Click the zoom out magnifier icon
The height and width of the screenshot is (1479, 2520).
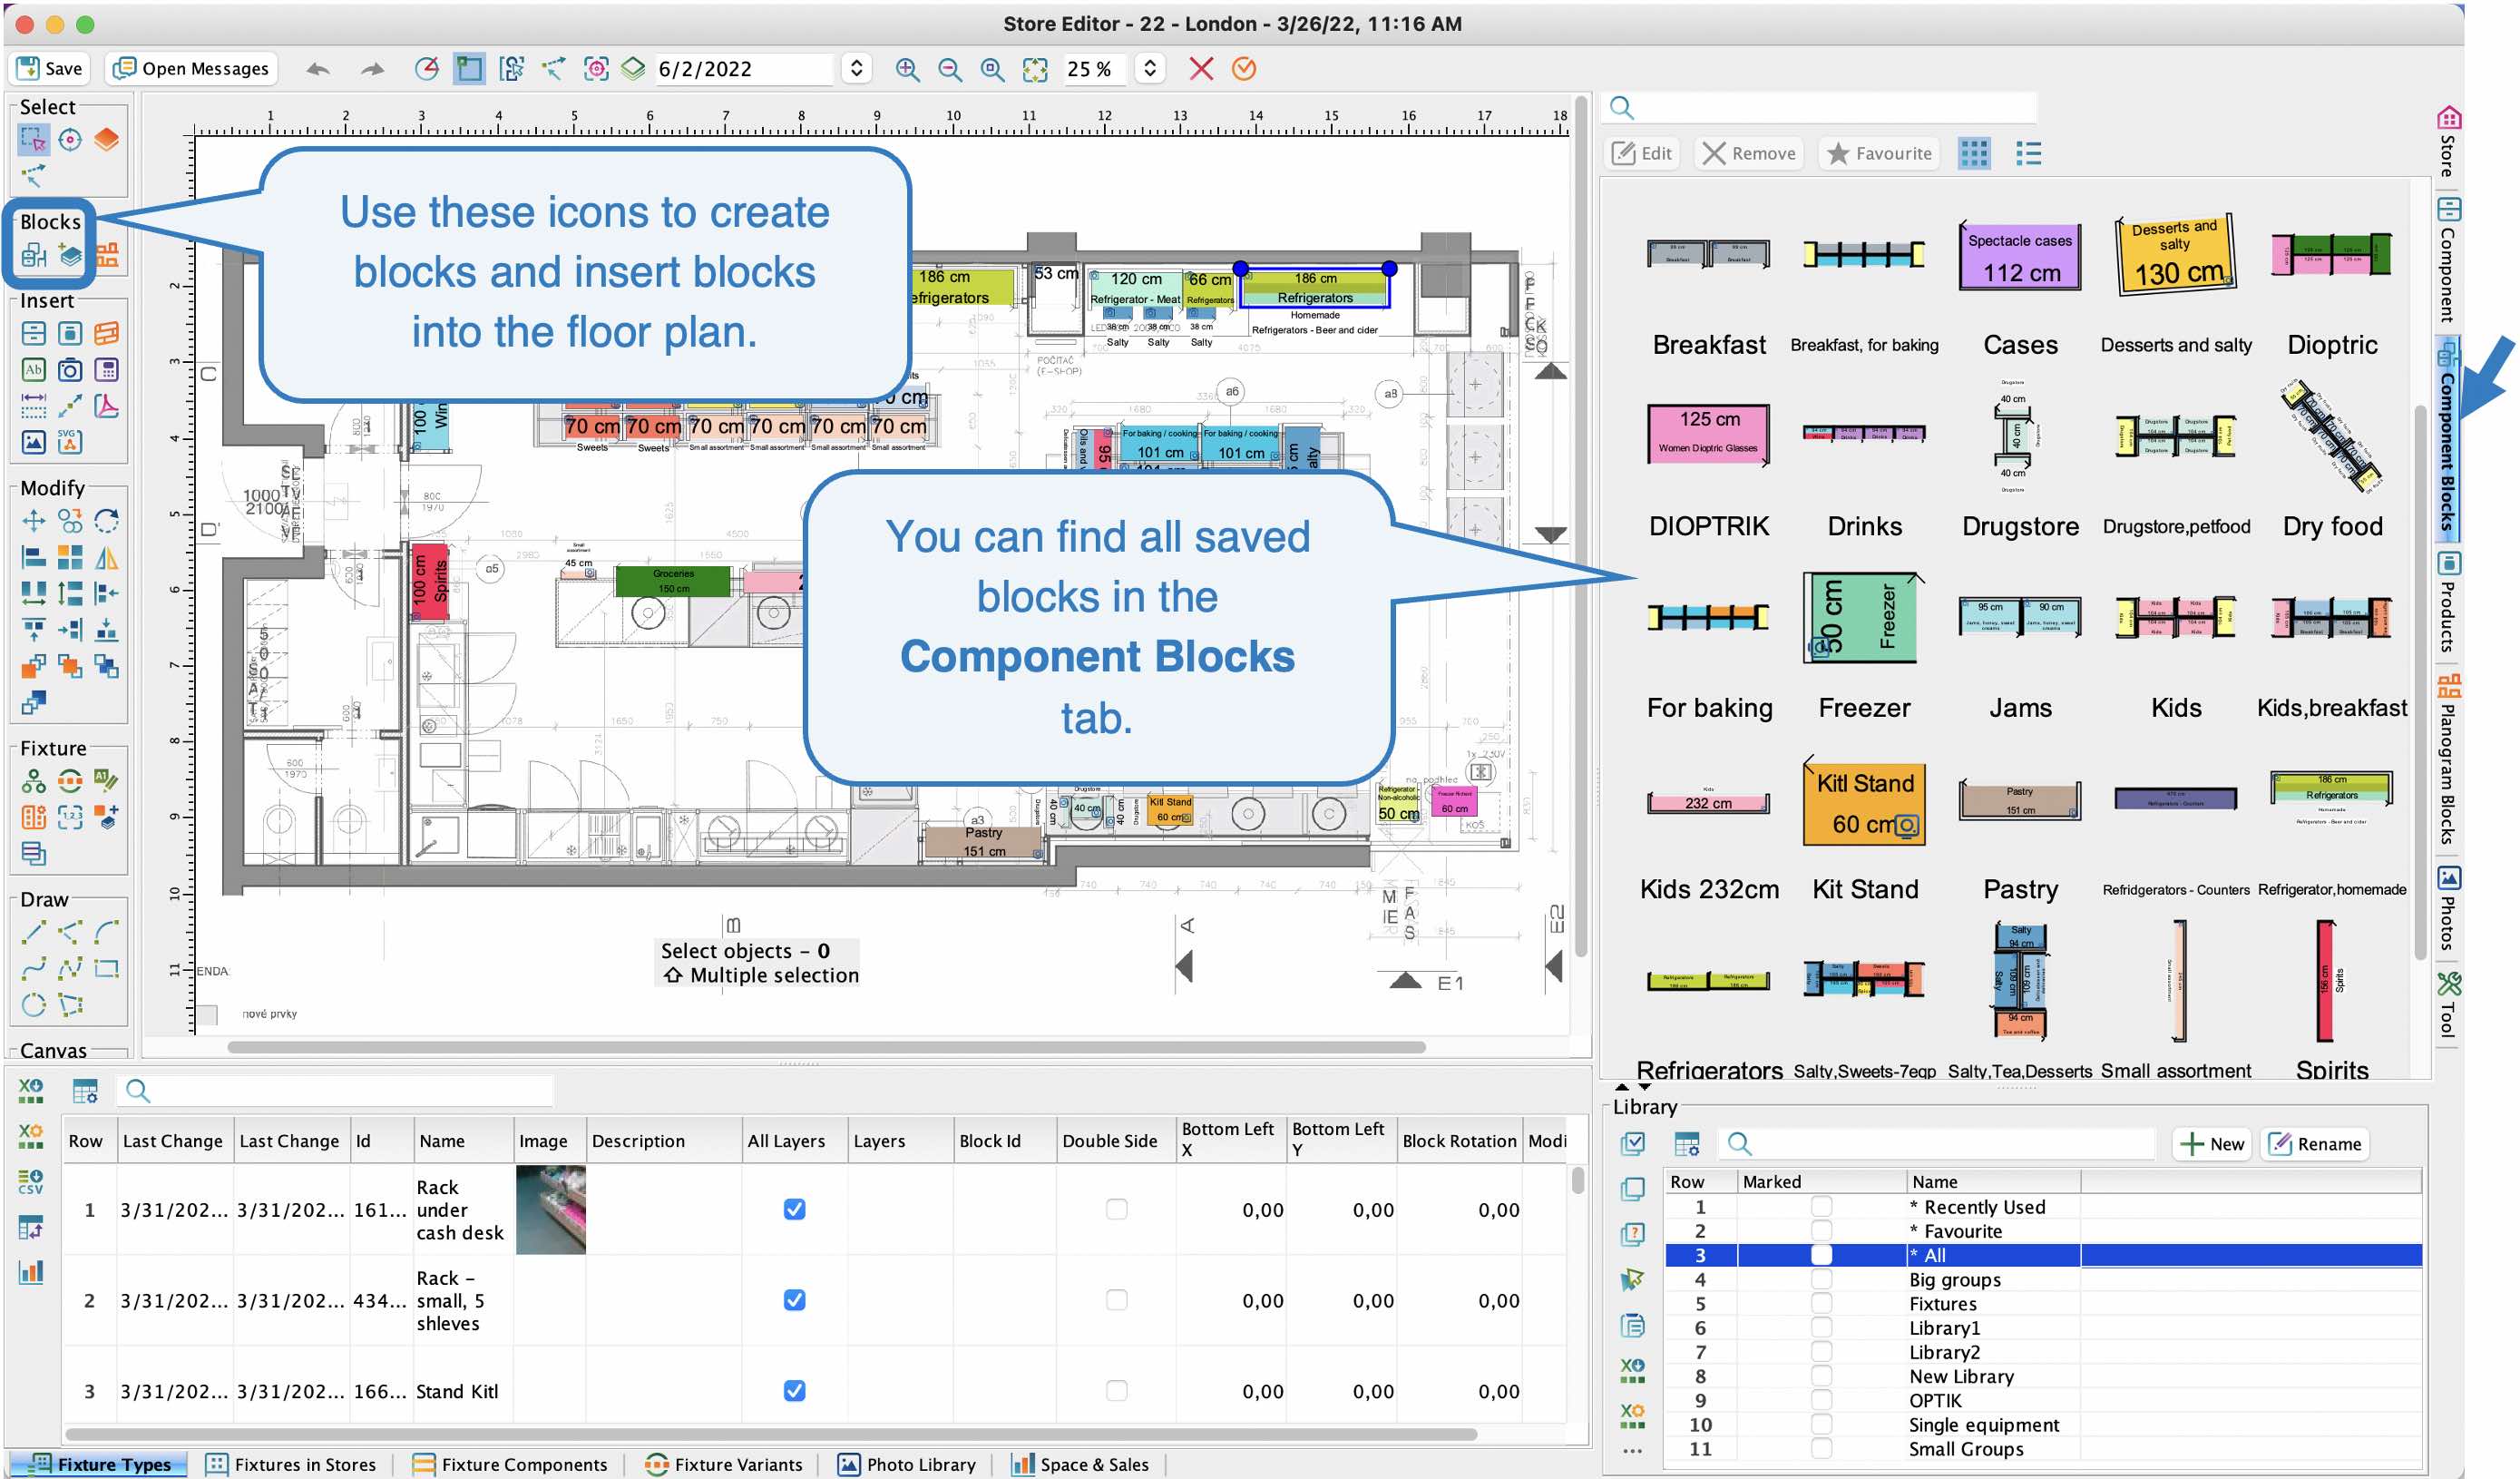pyautogui.click(x=950, y=69)
